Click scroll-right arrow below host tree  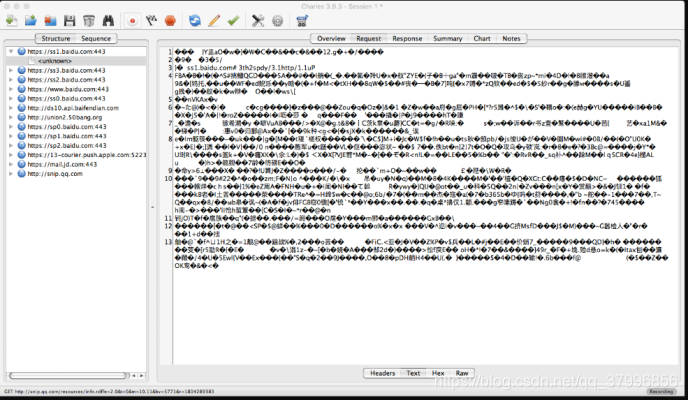(x=141, y=376)
